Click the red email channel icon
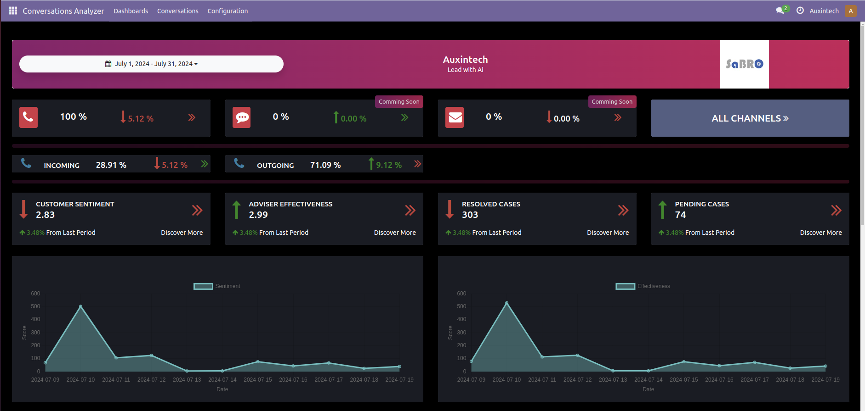Viewport: 865px width, 411px height. pyautogui.click(x=455, y=118)
